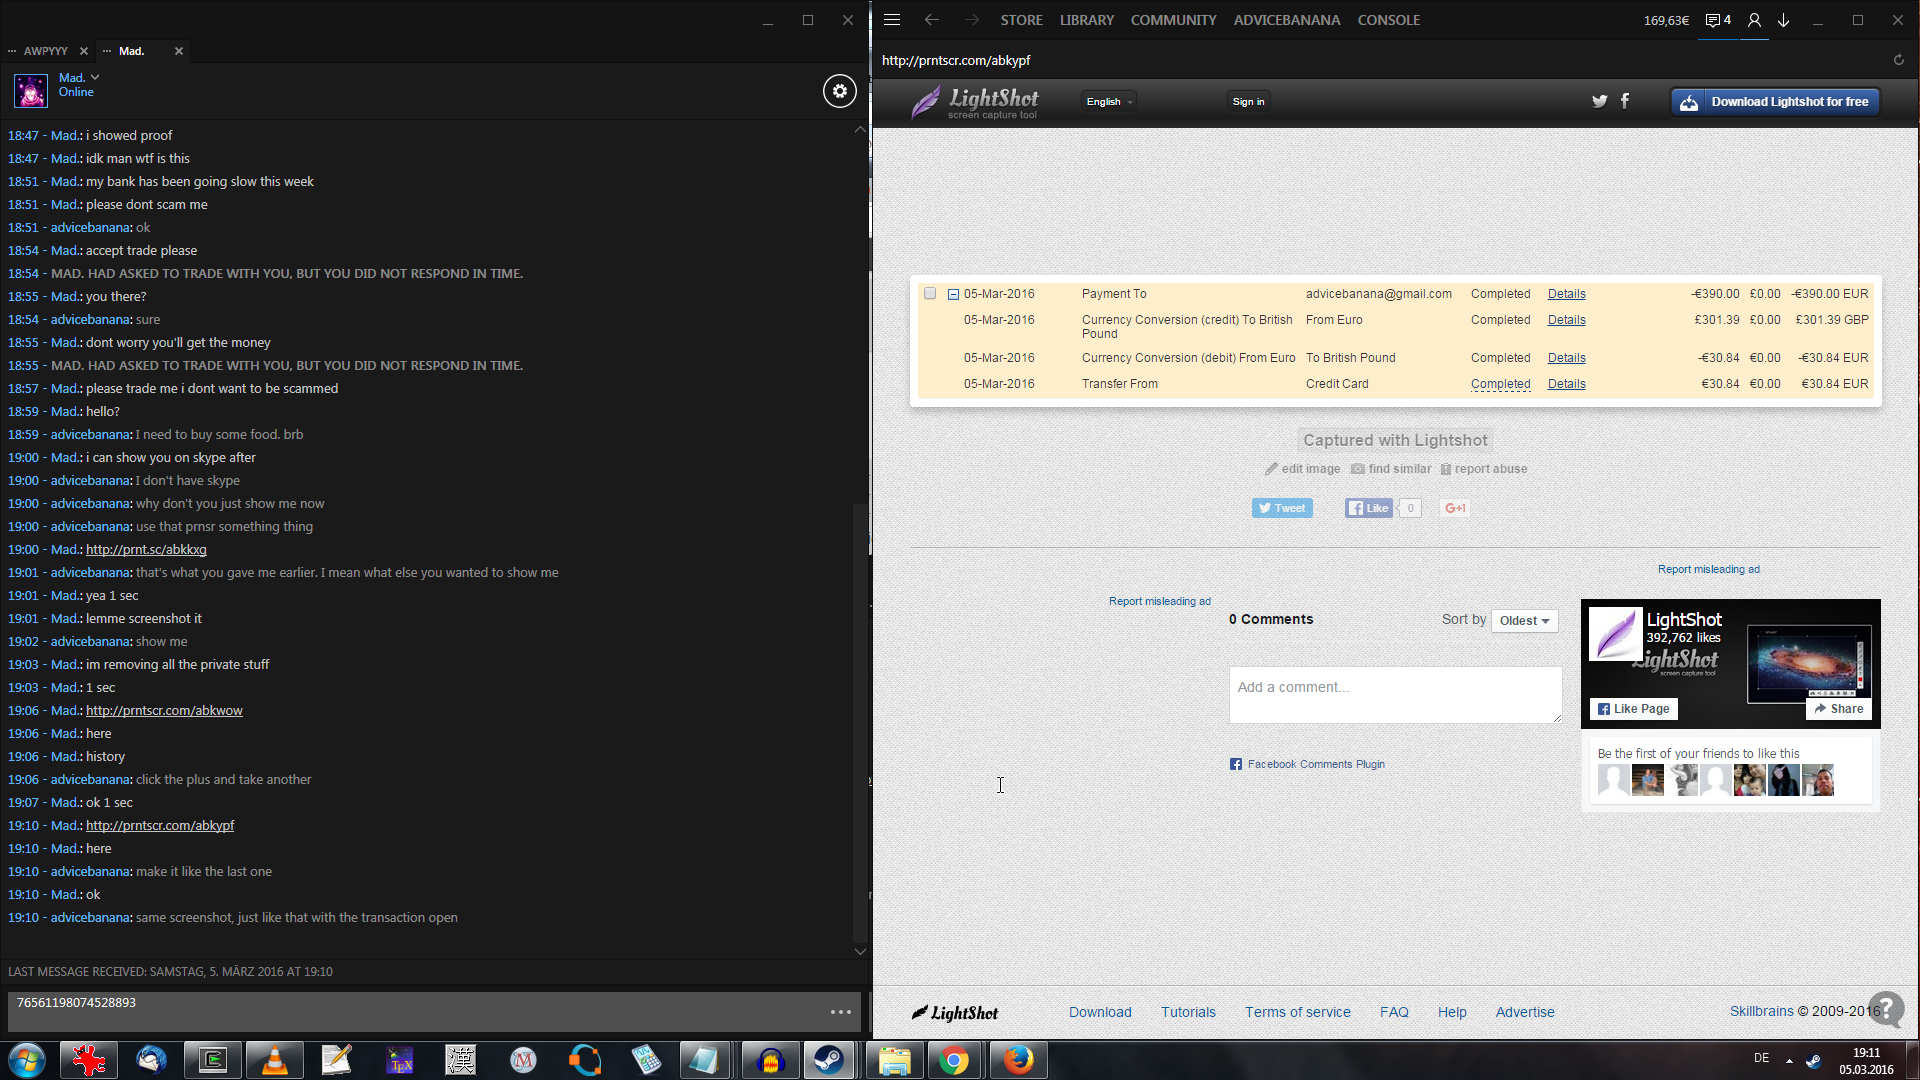Go back with the browser arrow
1920x1080 pixels.
point(931,20)
